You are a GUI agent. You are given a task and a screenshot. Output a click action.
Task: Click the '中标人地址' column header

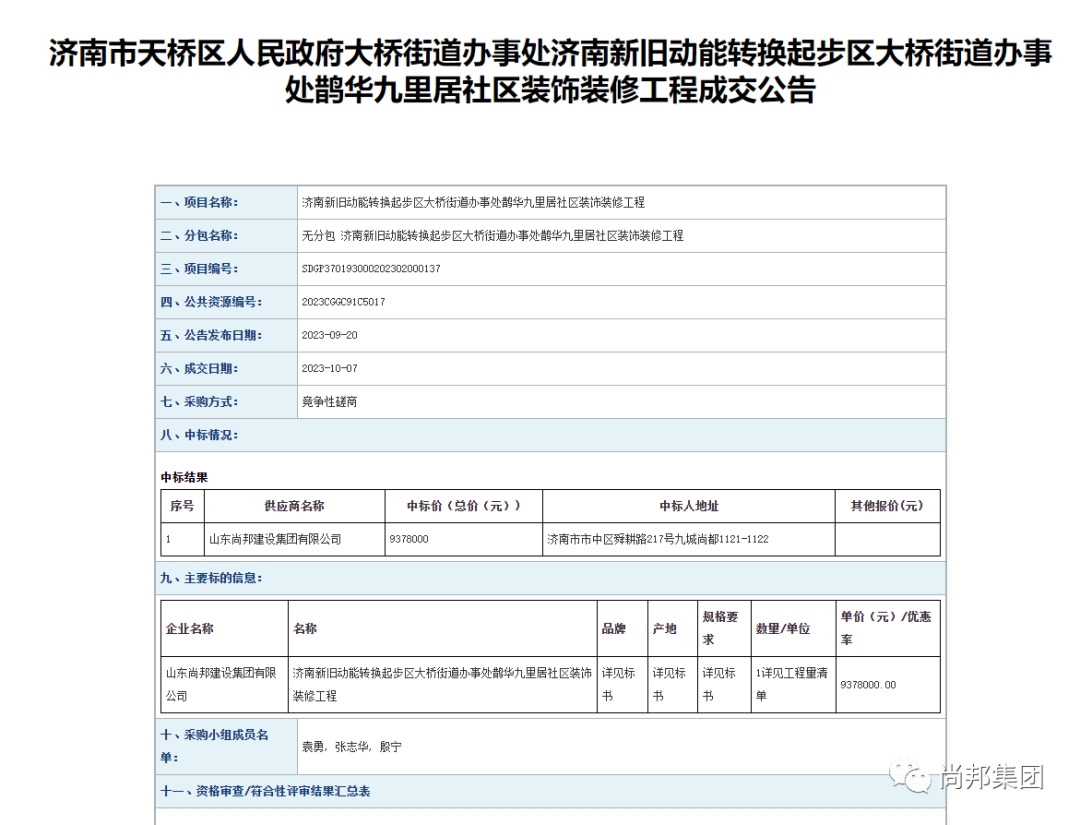(689, 506)
